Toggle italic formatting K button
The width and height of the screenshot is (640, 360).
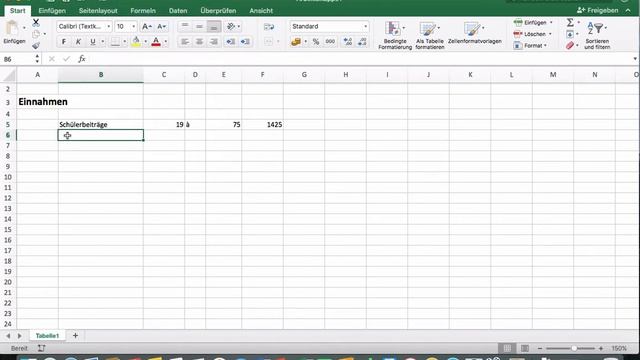[78, 42]
